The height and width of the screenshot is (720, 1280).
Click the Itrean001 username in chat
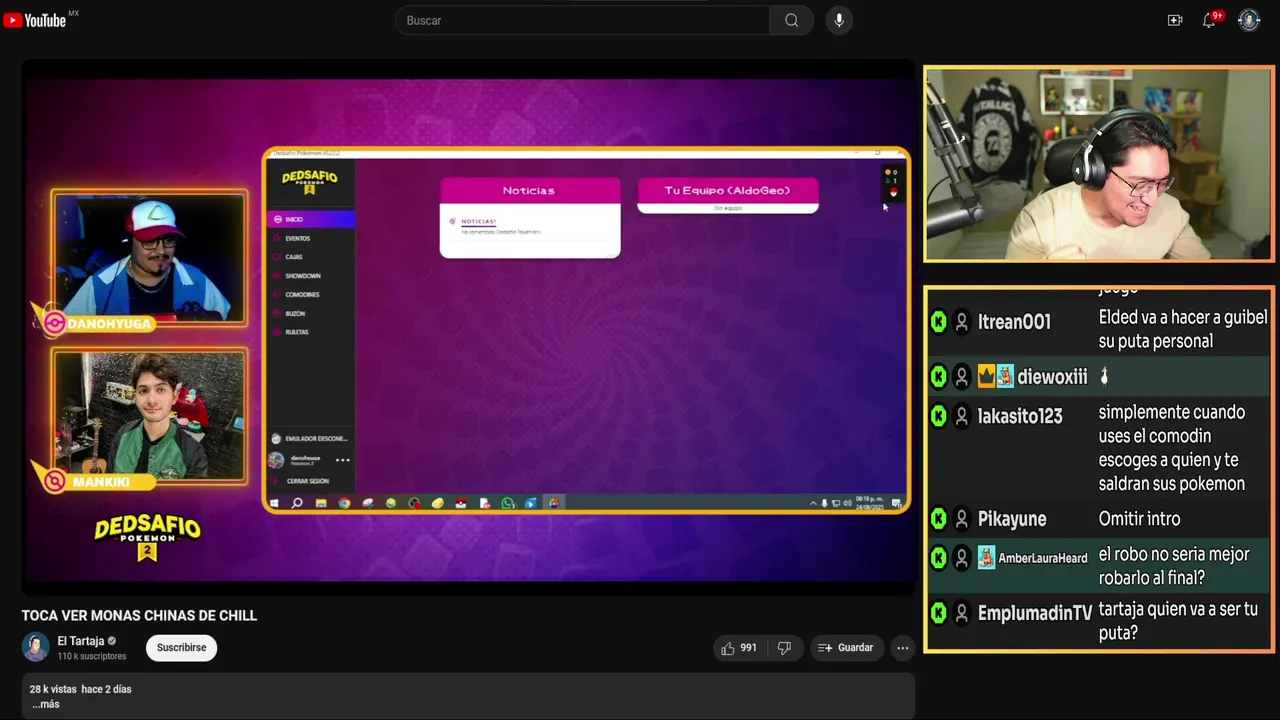tap(1014, 322)
